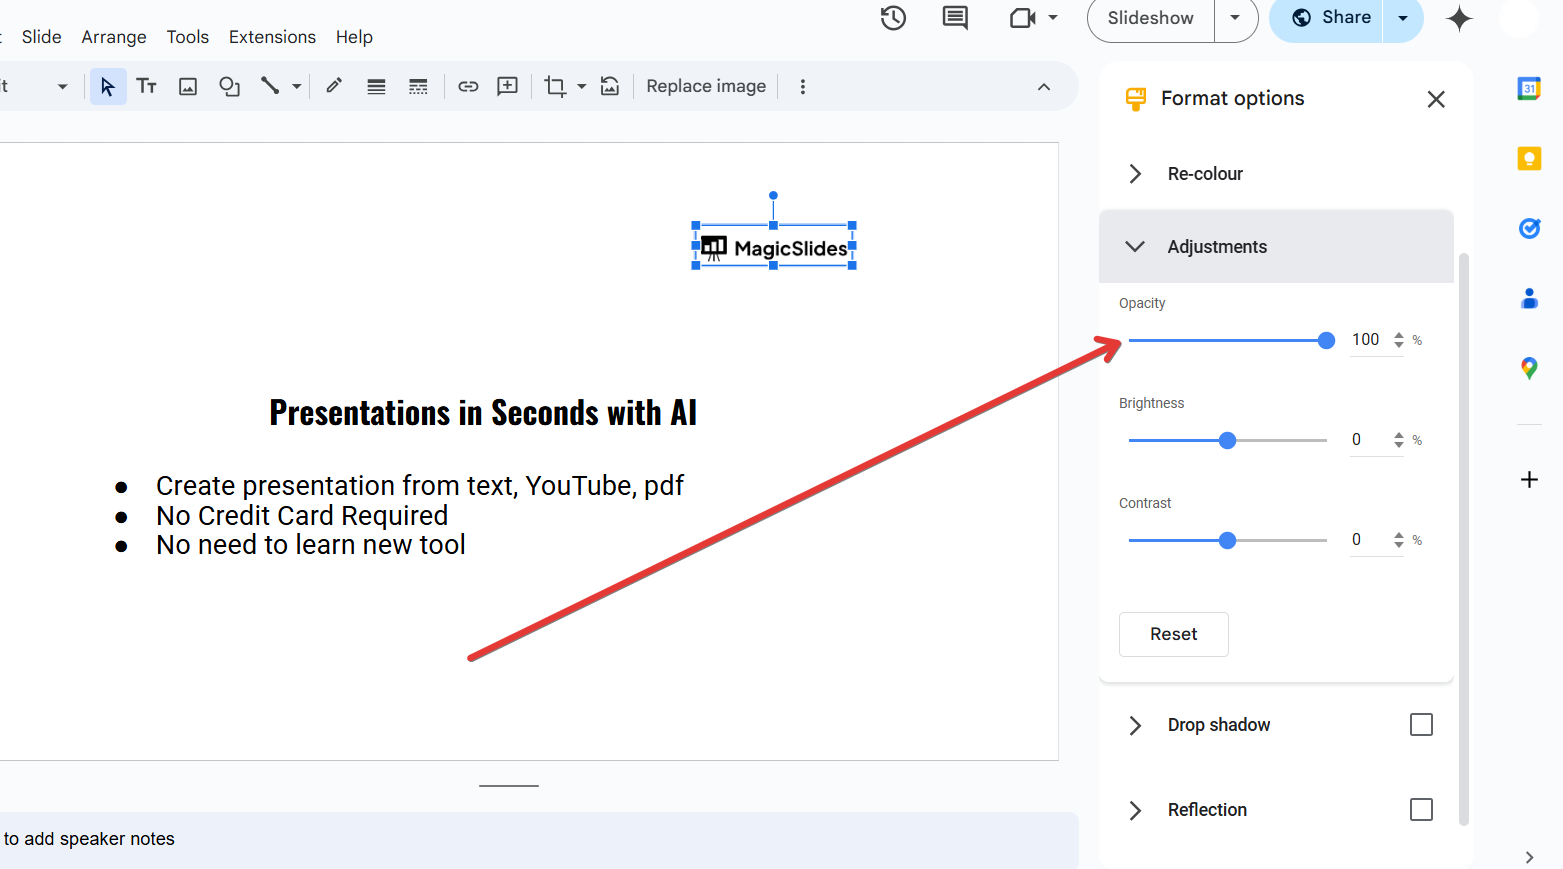Click the insert image icon
The height and width of the screenshot is (869, 1563).
pyautogui.click(x=188, y=87)
